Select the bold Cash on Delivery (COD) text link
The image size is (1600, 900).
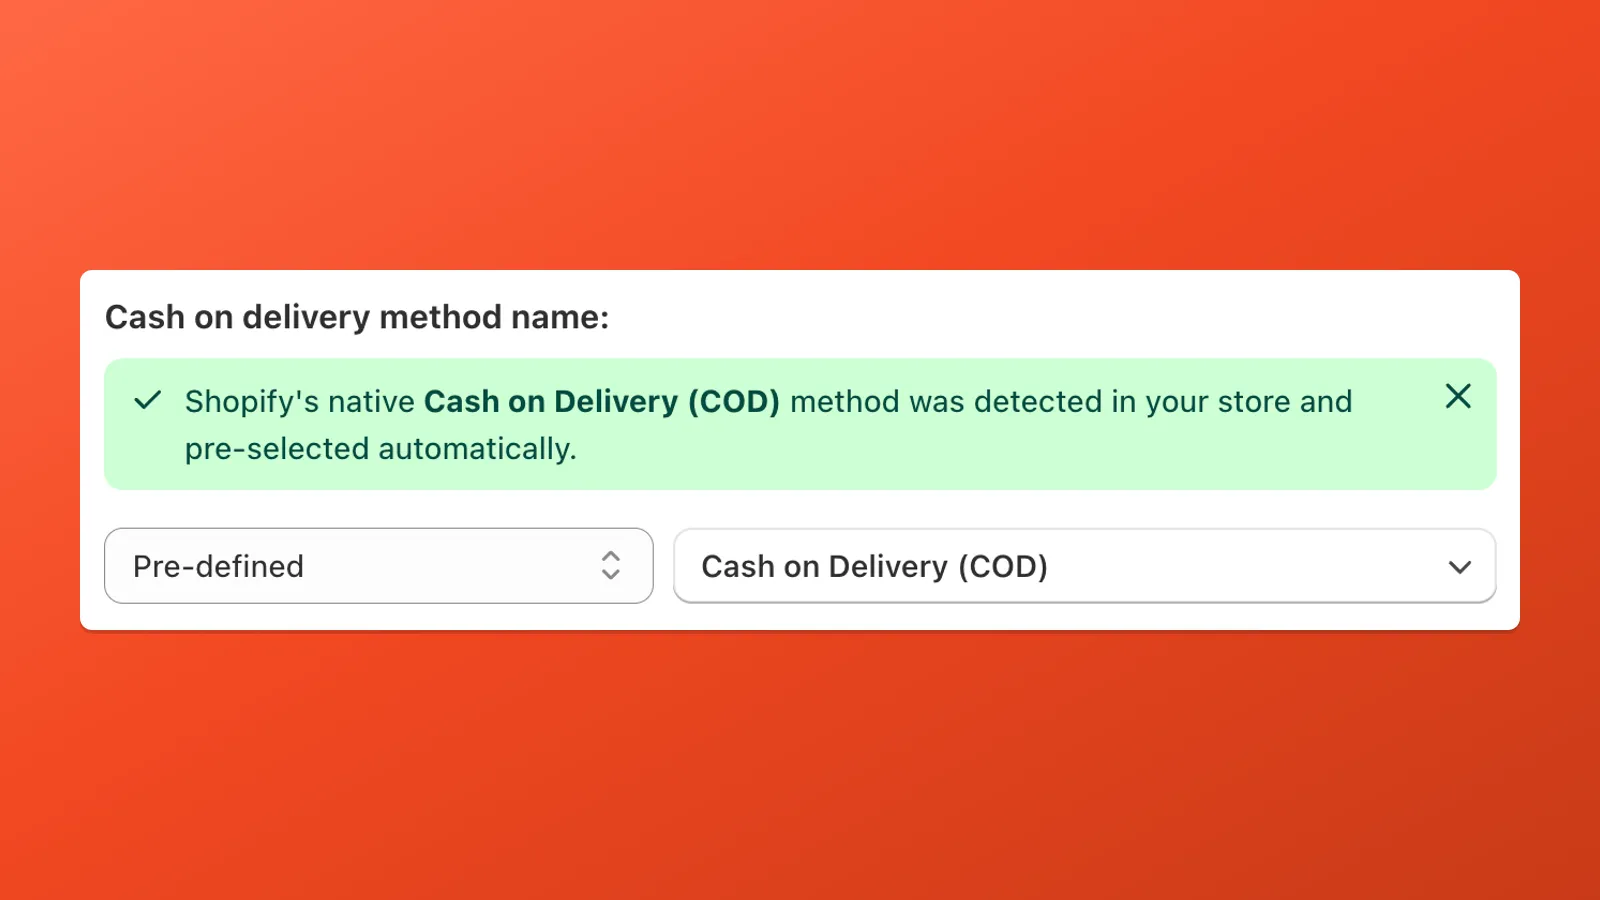click(x=602, y=401)
